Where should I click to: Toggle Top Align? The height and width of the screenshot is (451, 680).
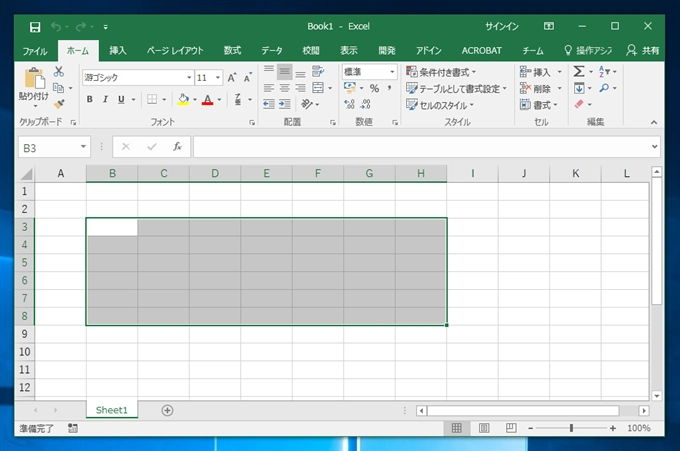pos(269,72)
